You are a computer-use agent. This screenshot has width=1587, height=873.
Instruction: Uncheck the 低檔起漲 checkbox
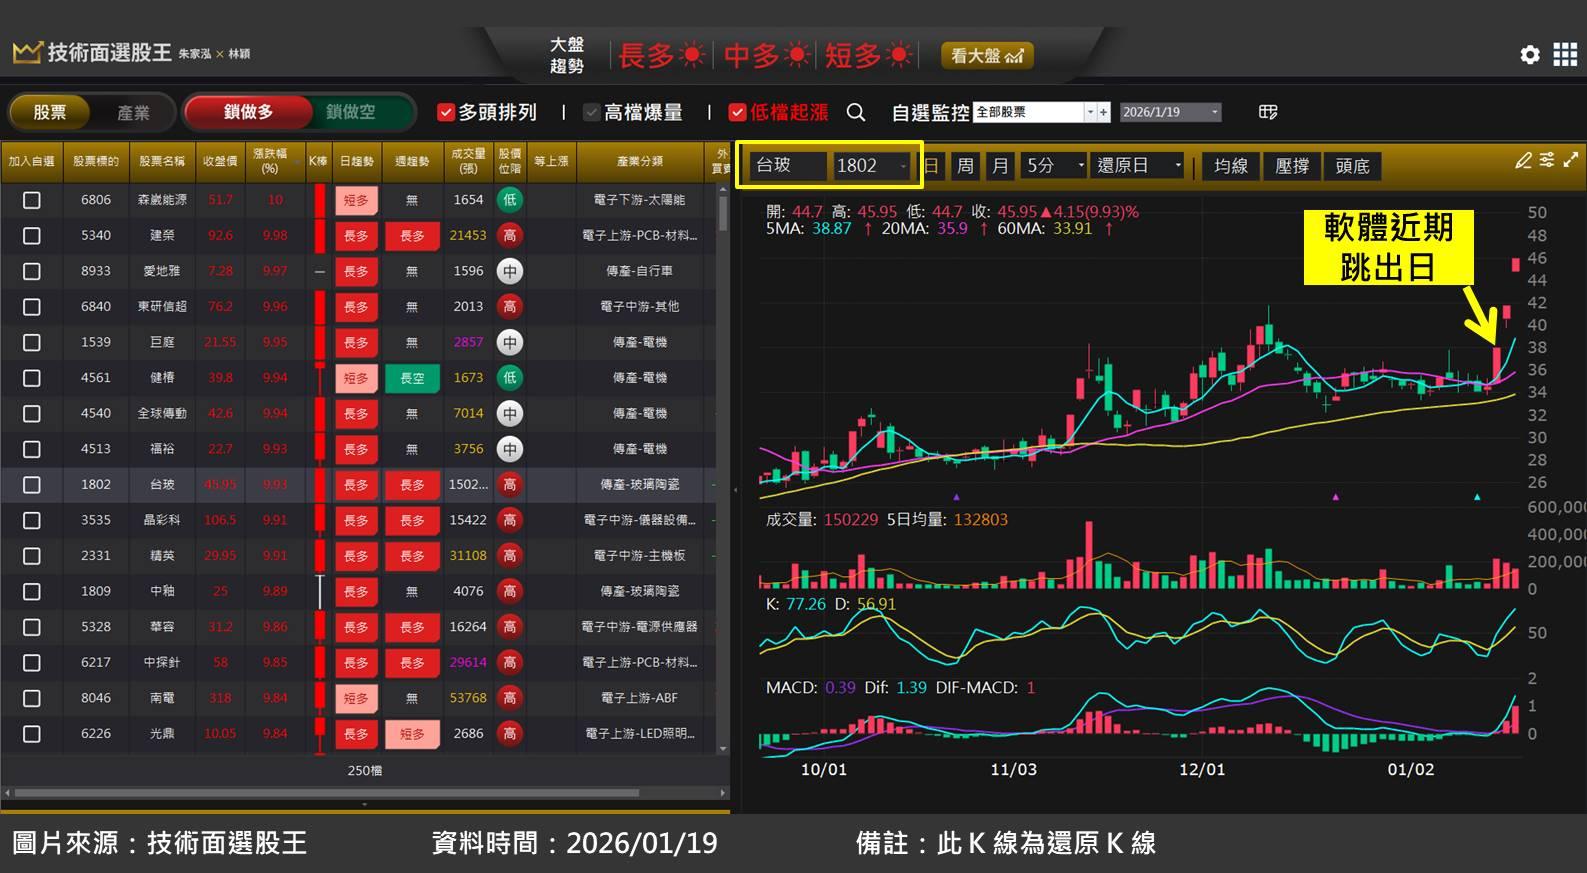click(737, 112)
